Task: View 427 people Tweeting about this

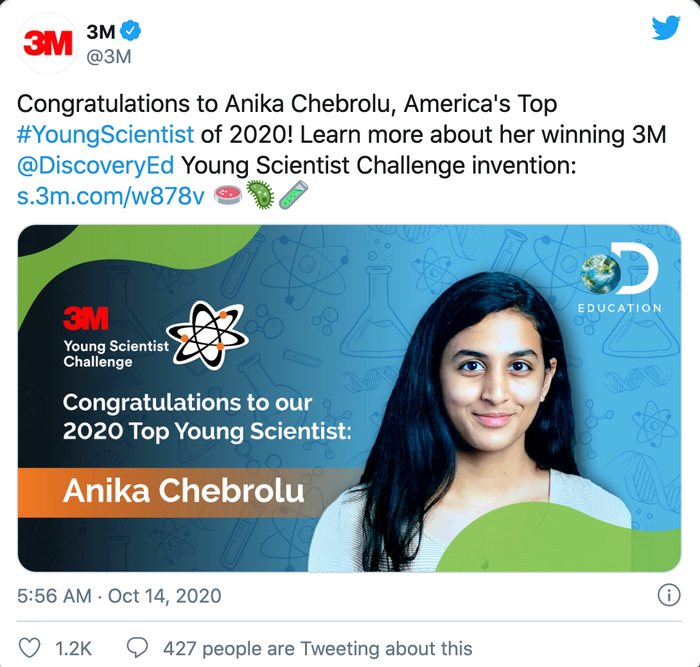Action: tap(317, 648)
